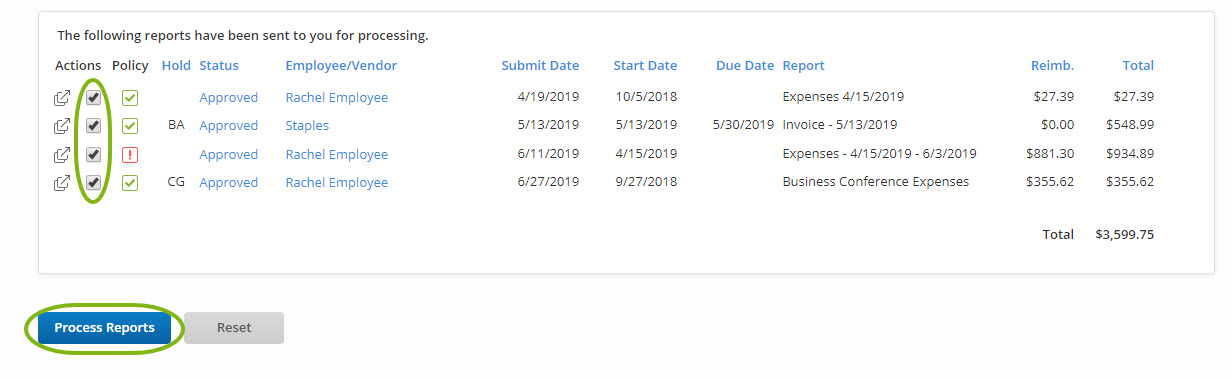The image size is (1232, 379).
Task: Click the Reset button
Action: click(x=234, y=328)
